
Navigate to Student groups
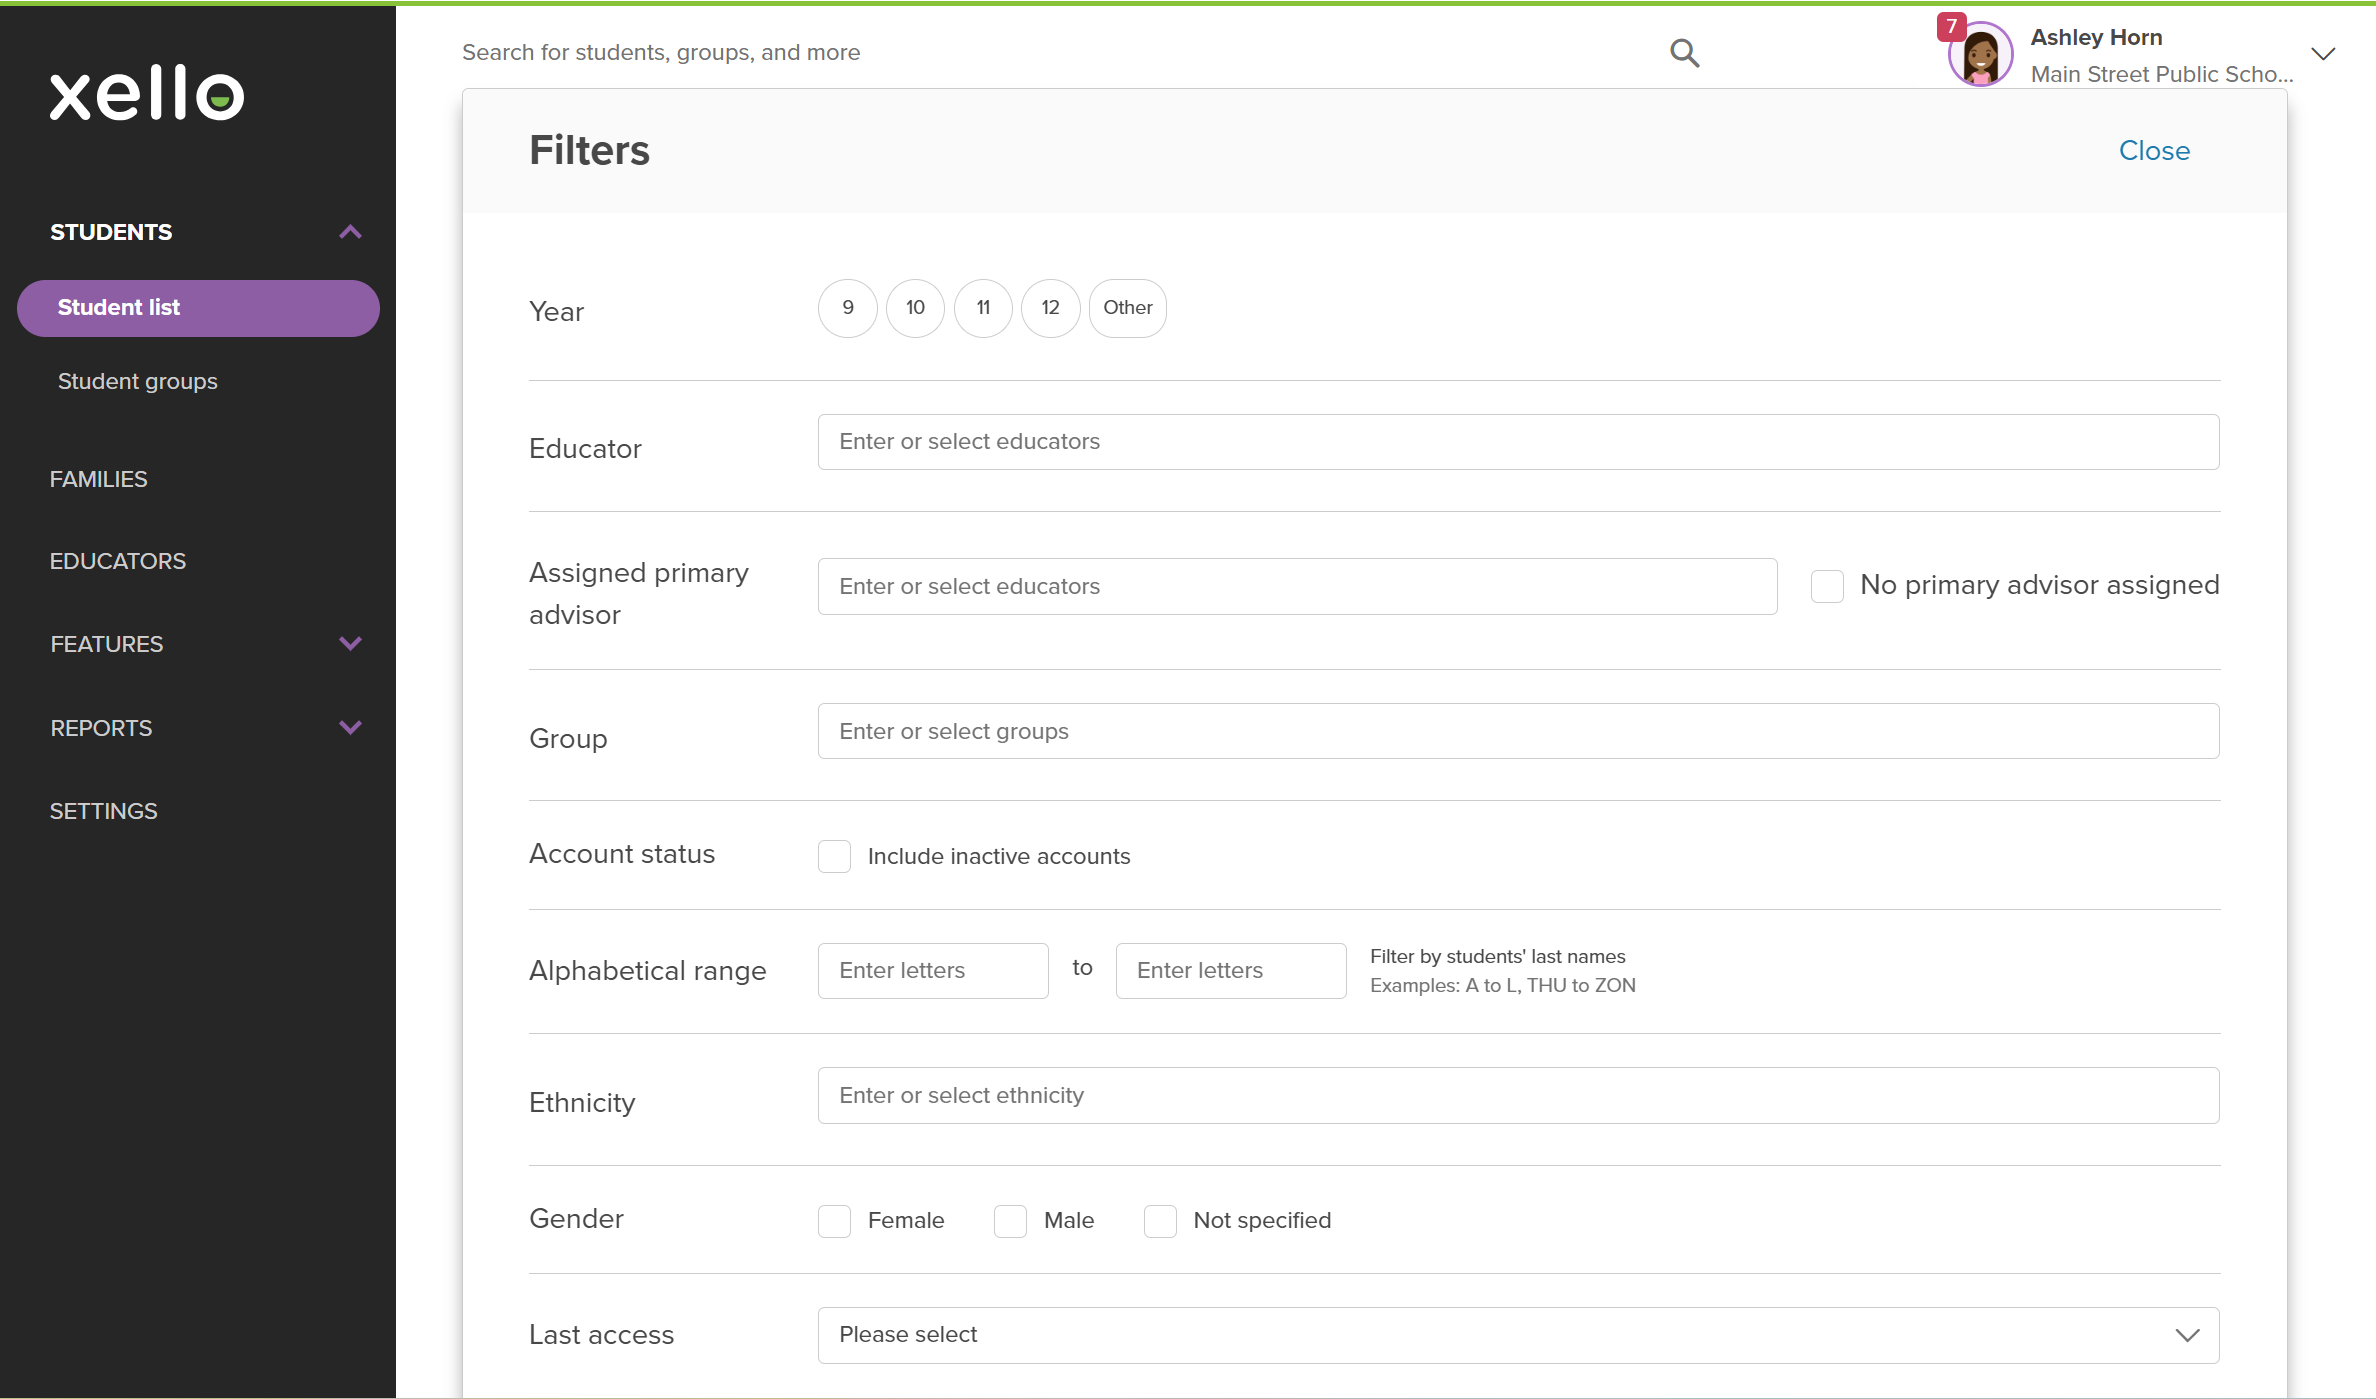(137, 381)
